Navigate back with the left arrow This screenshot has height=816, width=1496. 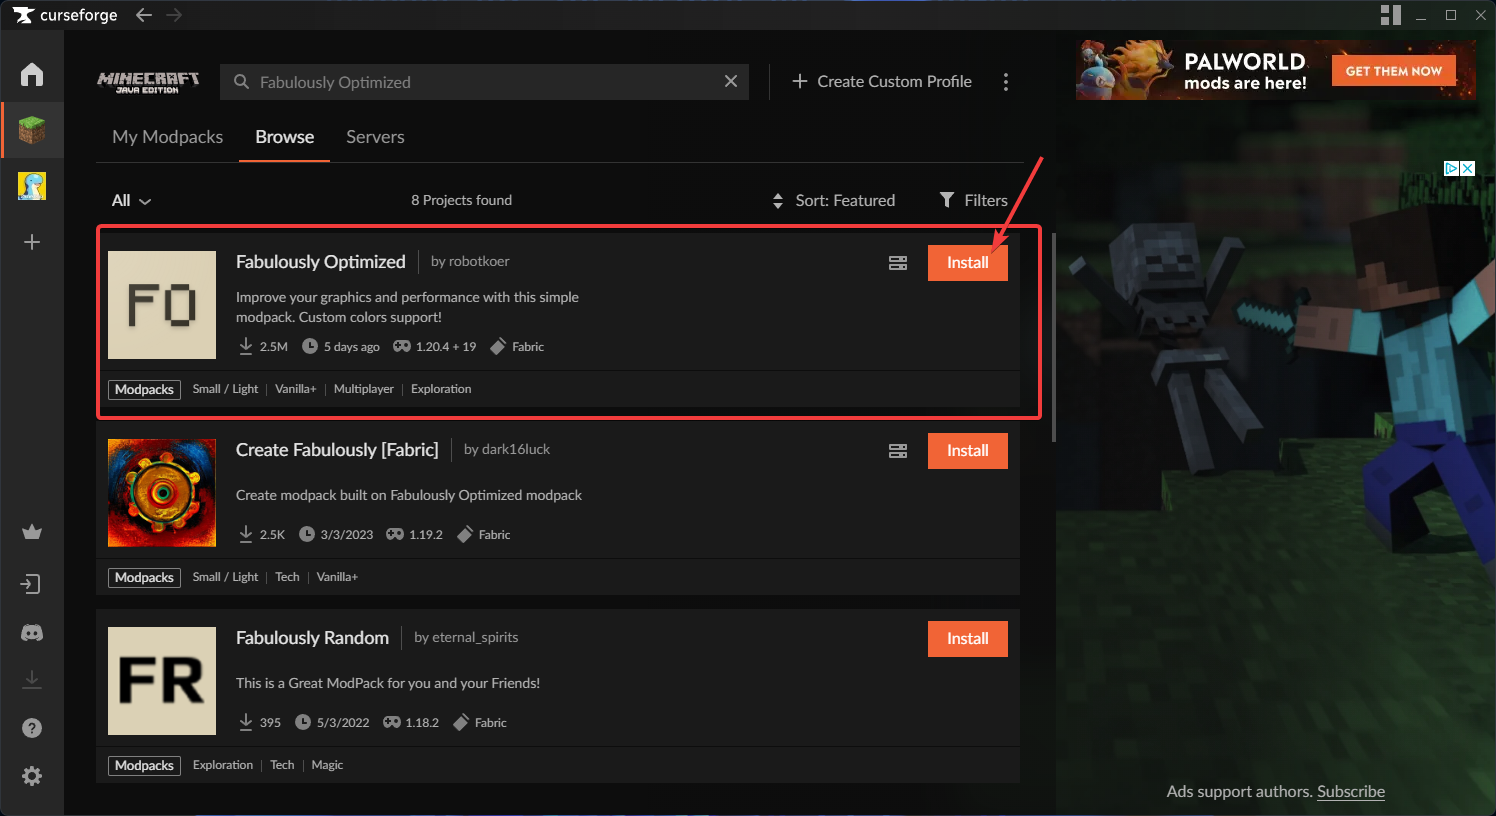[x=144, y=15]
